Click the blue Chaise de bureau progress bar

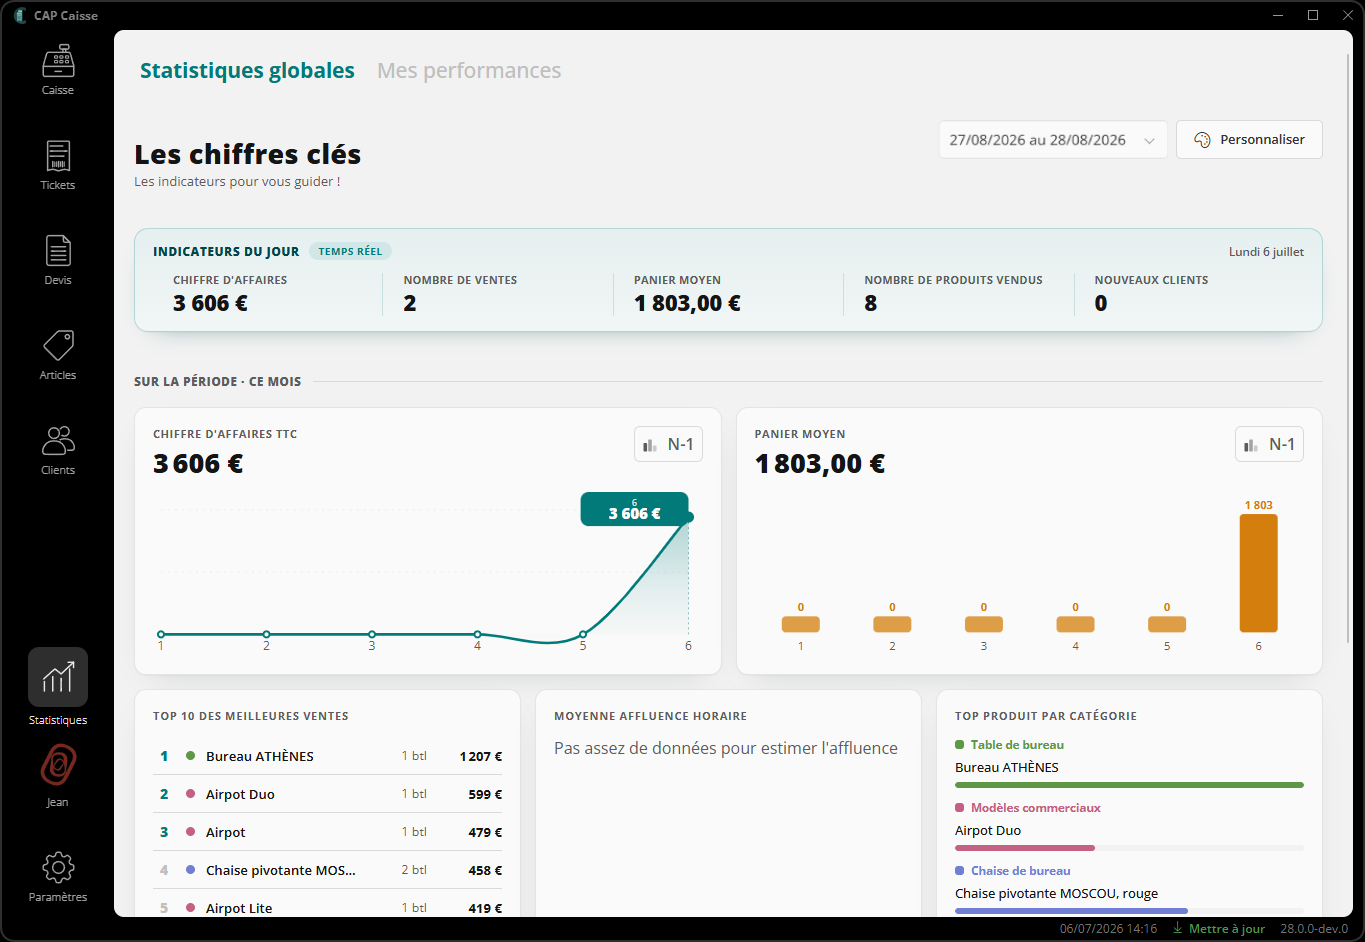(x=1071, y=911)
